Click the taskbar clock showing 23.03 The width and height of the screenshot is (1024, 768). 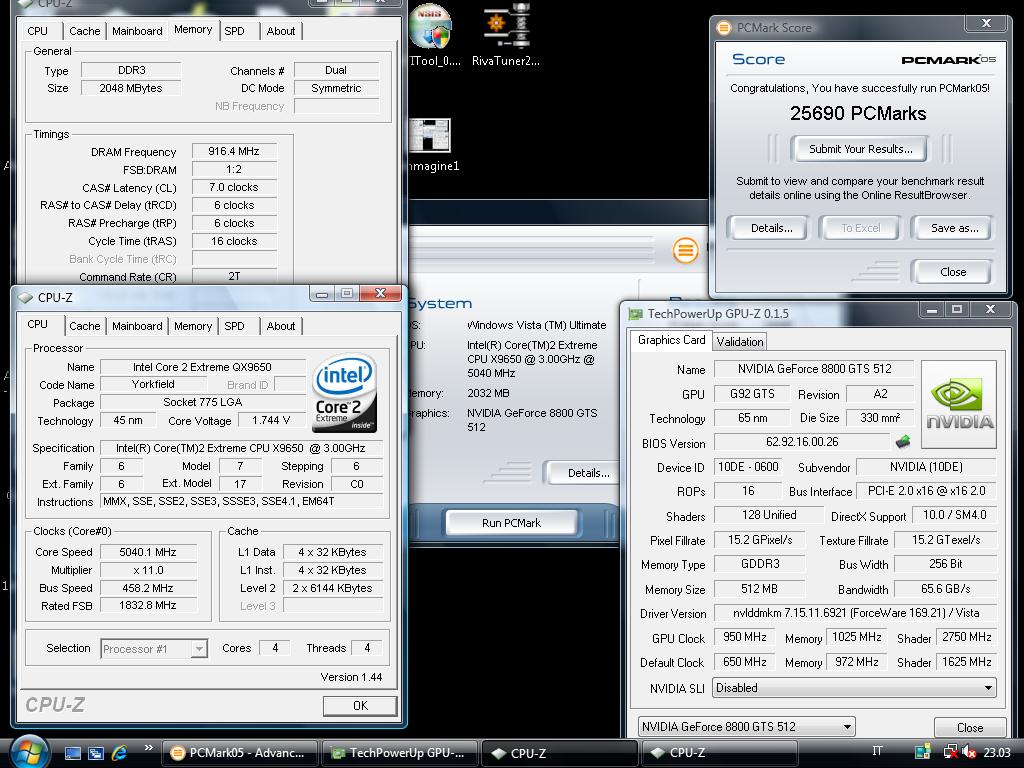click(997, 752)
